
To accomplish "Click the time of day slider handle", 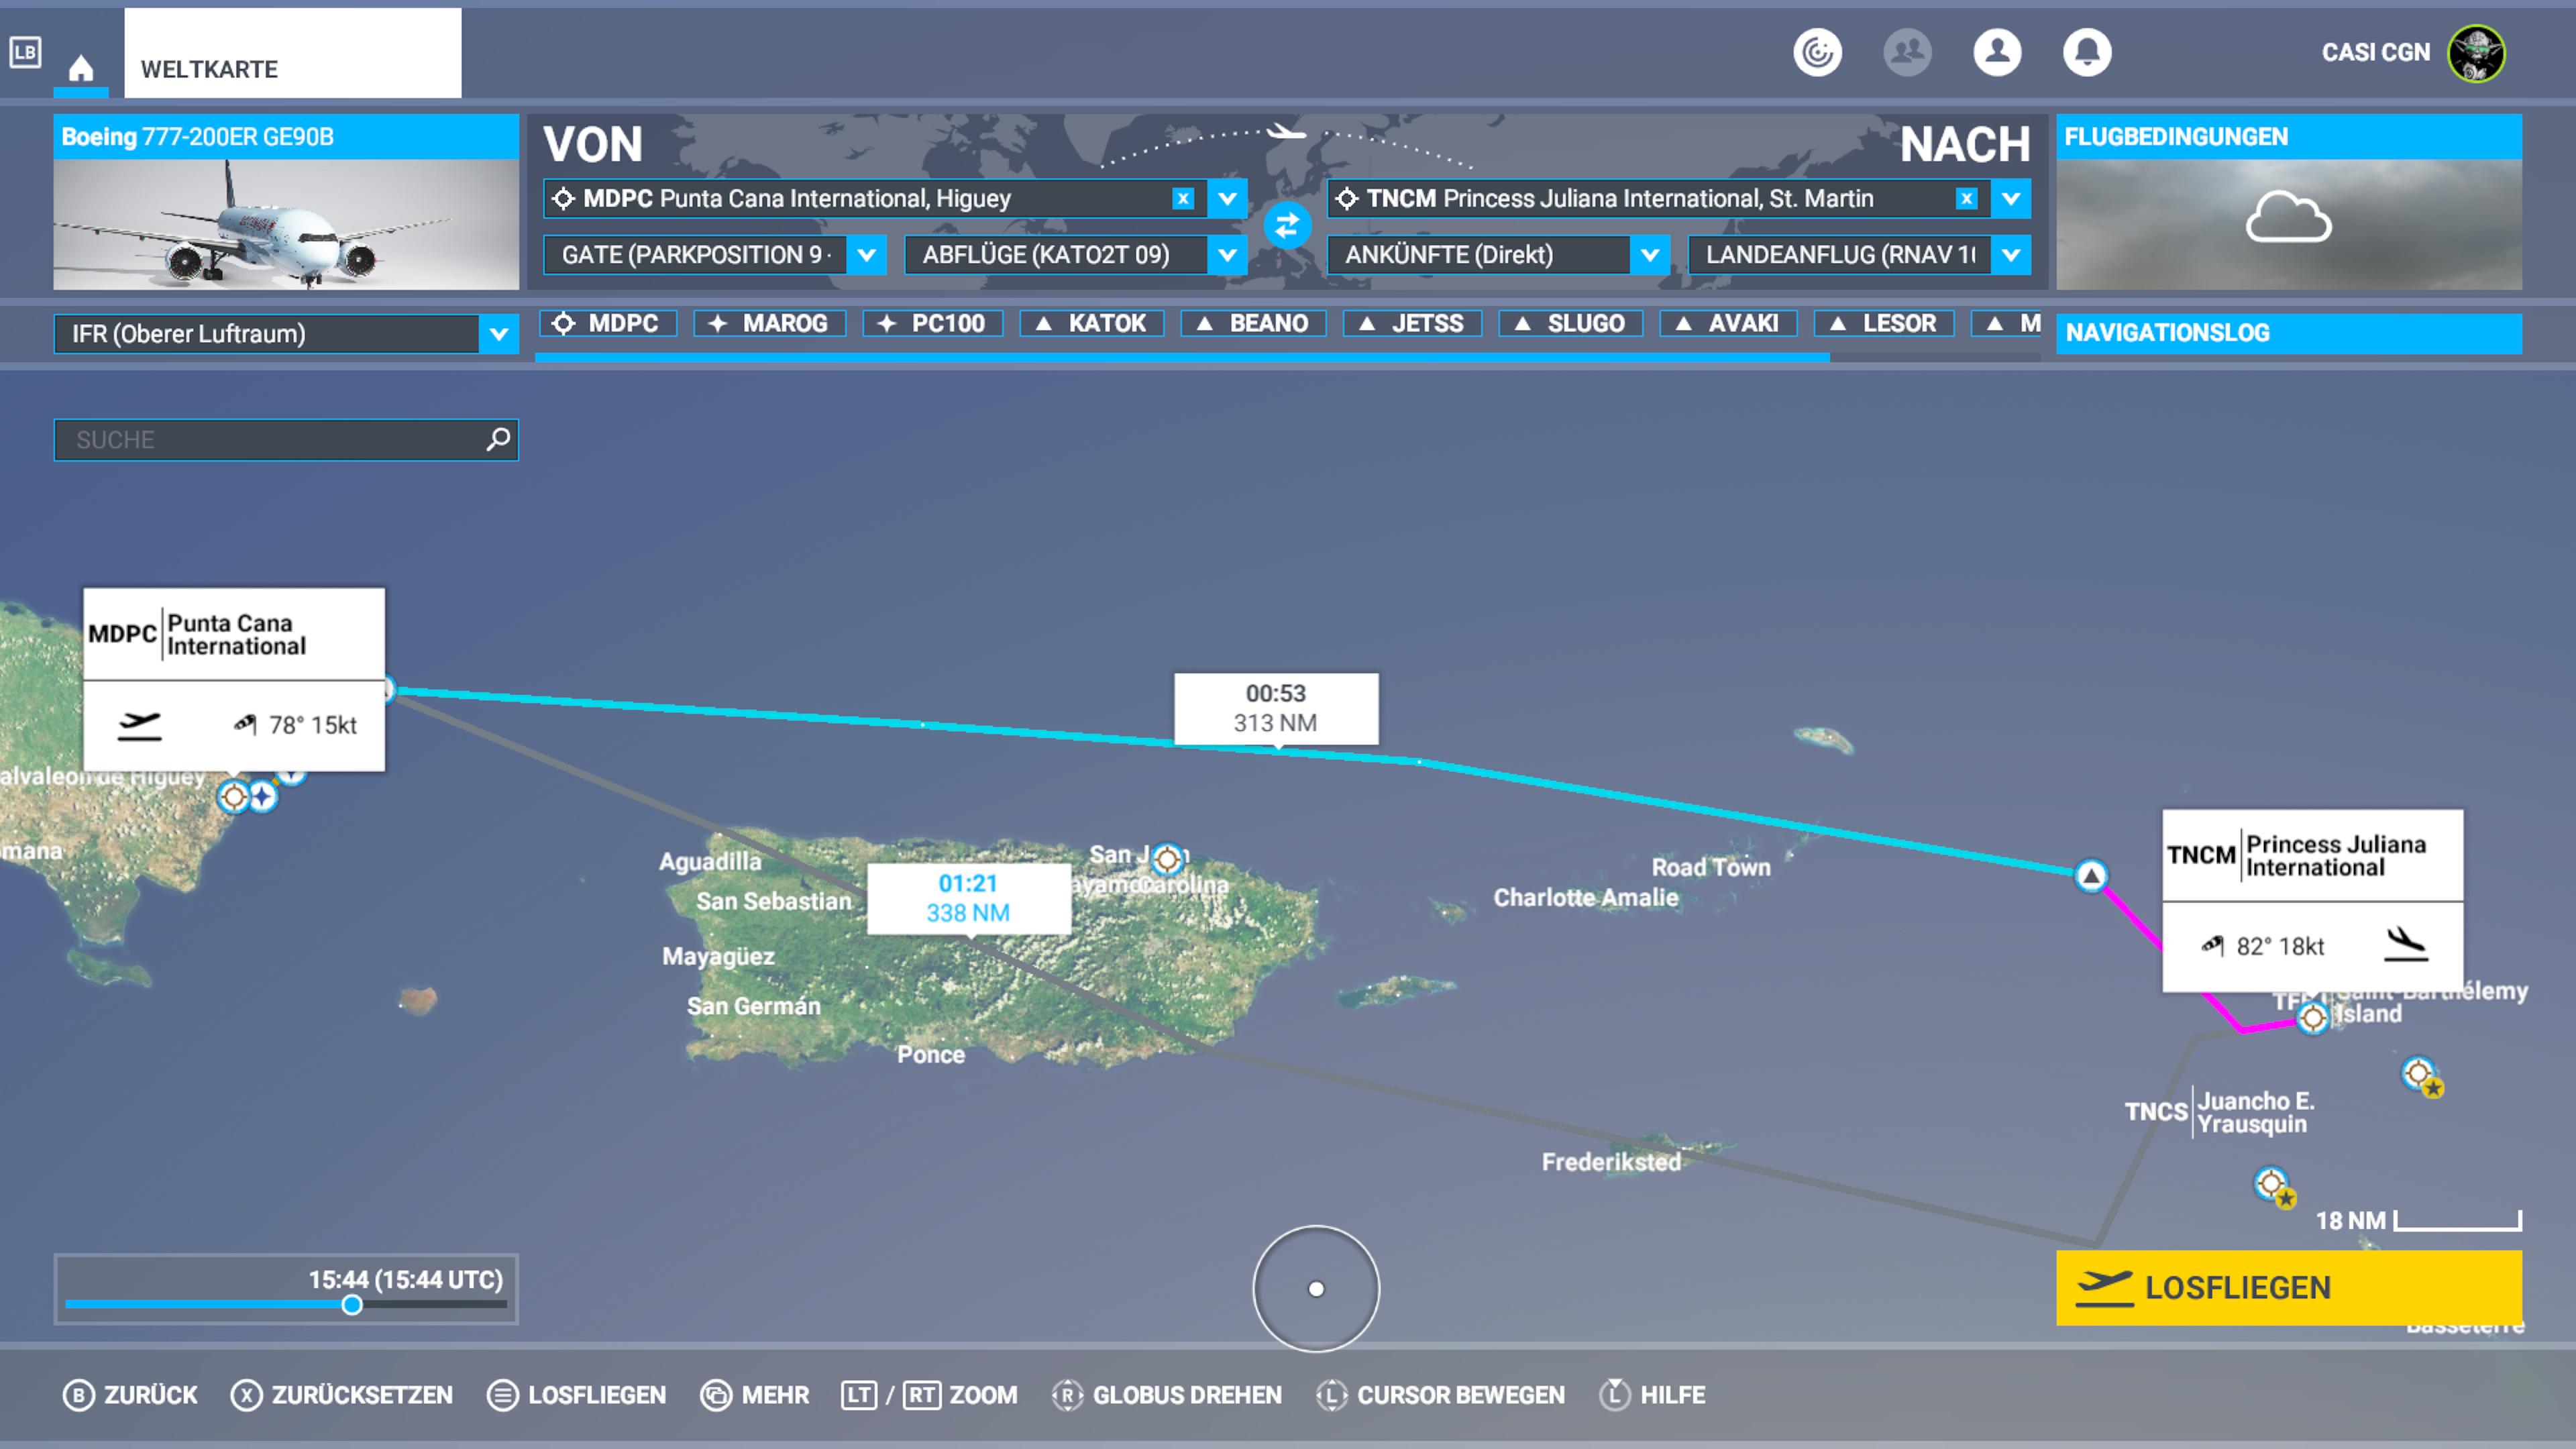I will [x=351, y=1304].
